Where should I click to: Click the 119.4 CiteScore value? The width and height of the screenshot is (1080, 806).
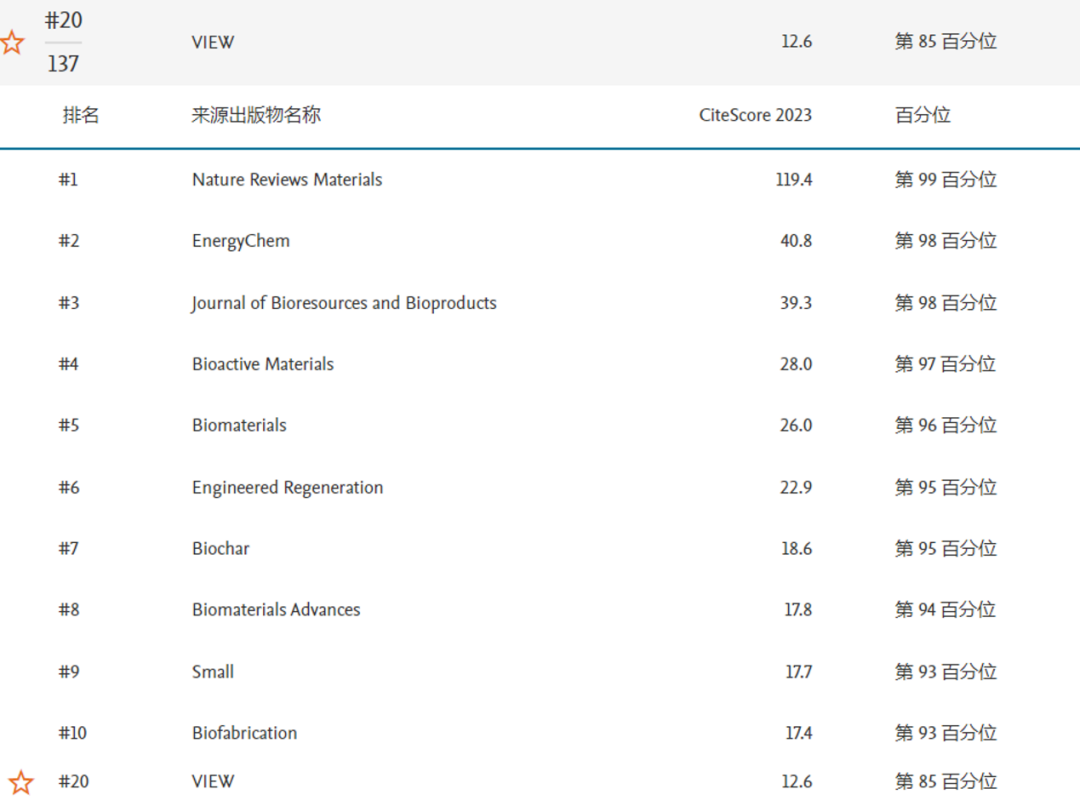[794, 180]
